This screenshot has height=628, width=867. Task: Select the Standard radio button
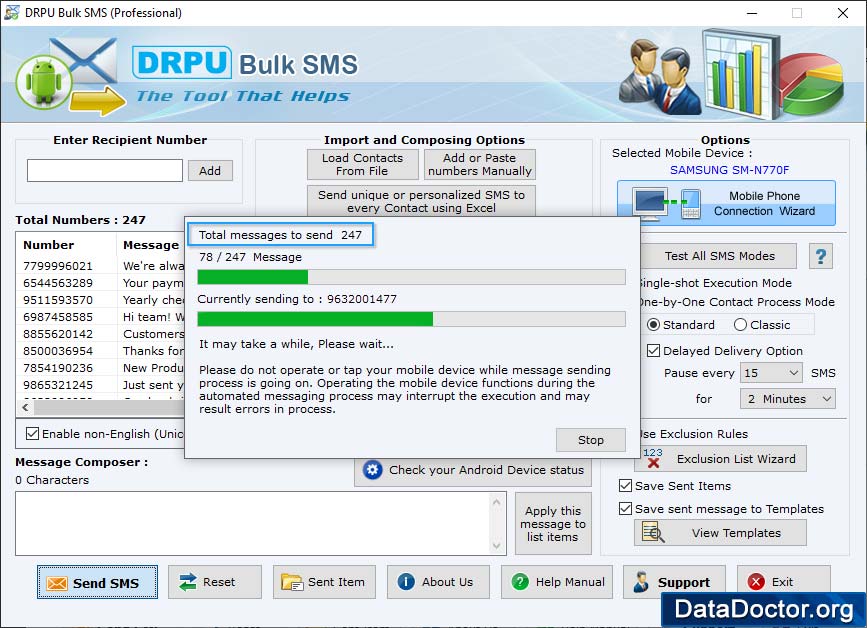[653, 325]
